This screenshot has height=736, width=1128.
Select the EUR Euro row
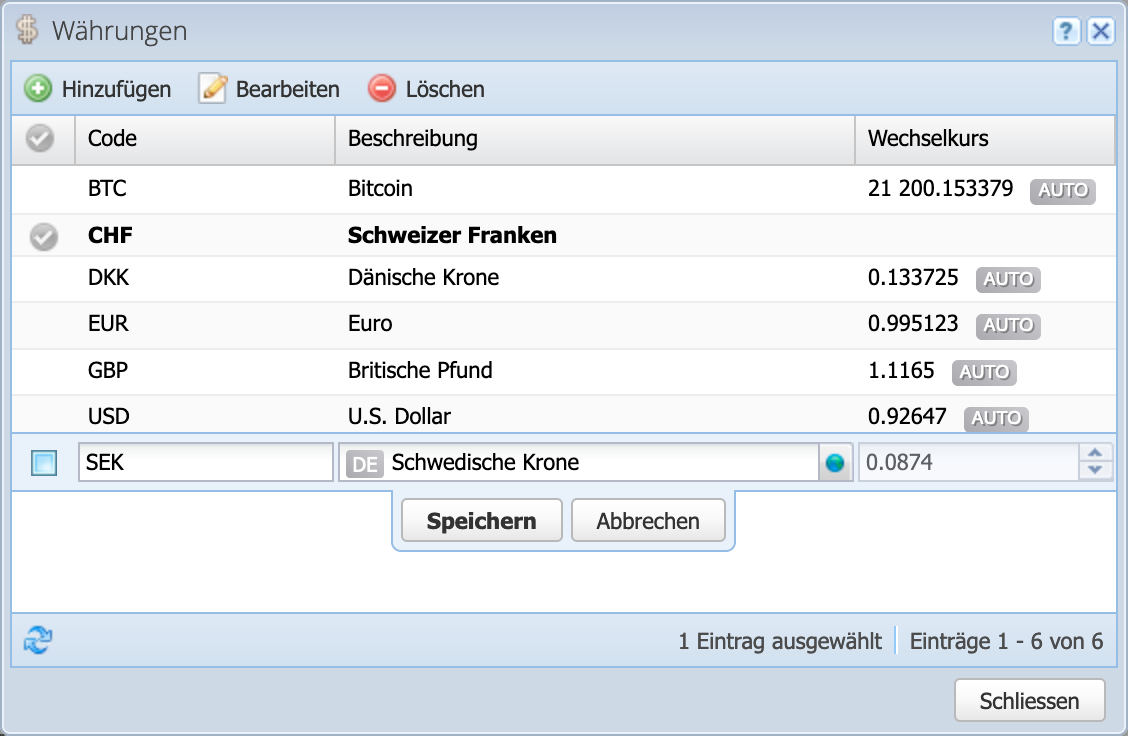450,324
